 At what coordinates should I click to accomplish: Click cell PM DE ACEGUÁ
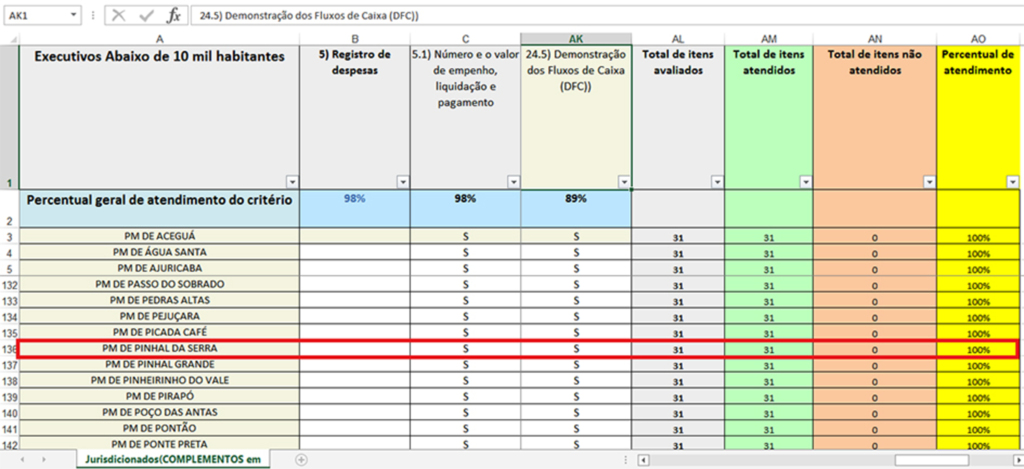pyautogui.click(x=159, y=236)
